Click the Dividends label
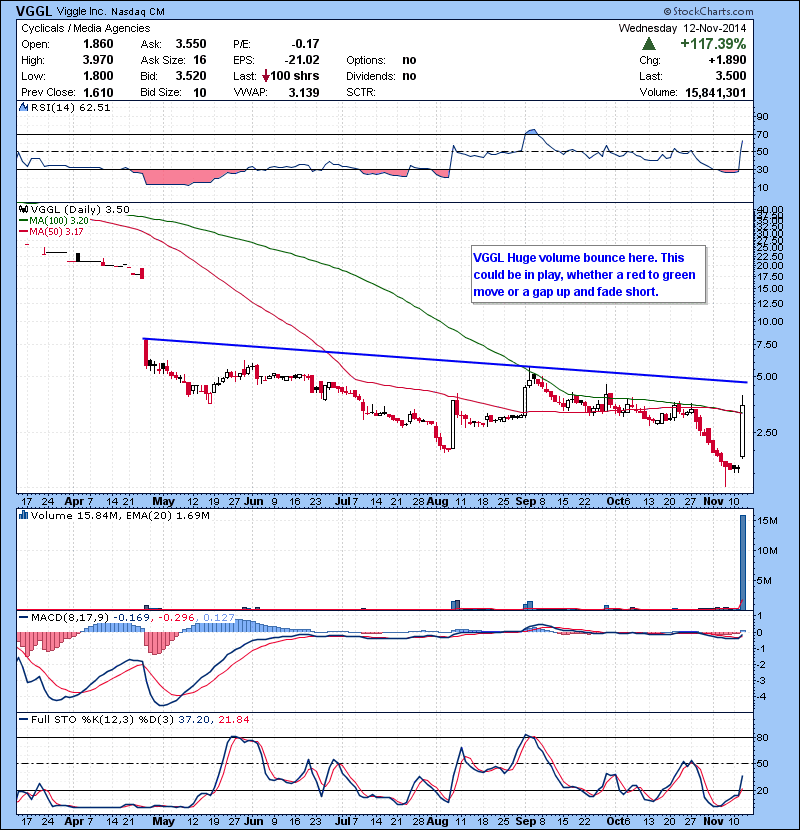 tap(371, 76)
